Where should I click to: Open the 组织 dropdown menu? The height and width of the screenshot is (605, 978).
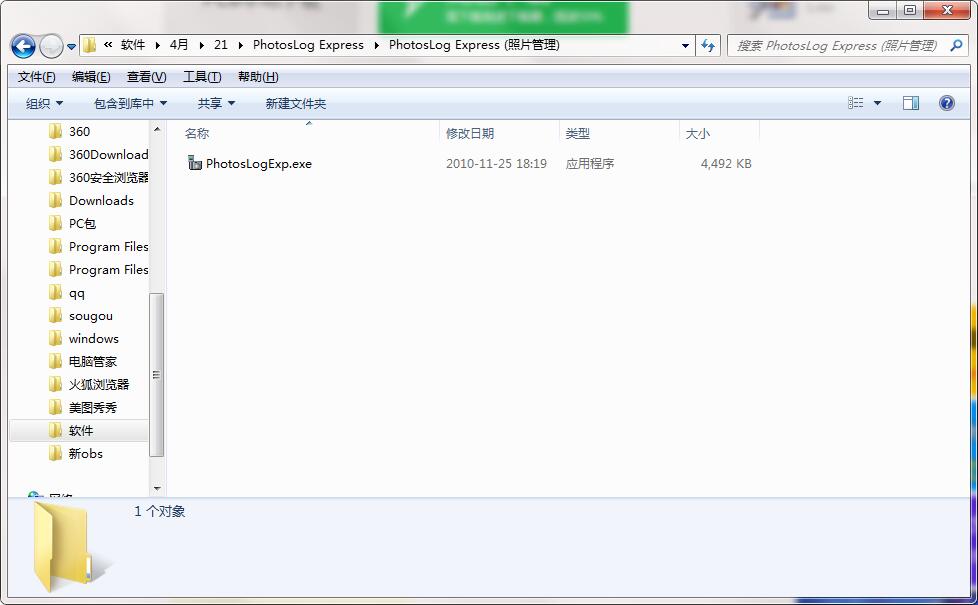pyautogui.click(x=44, y=103)
